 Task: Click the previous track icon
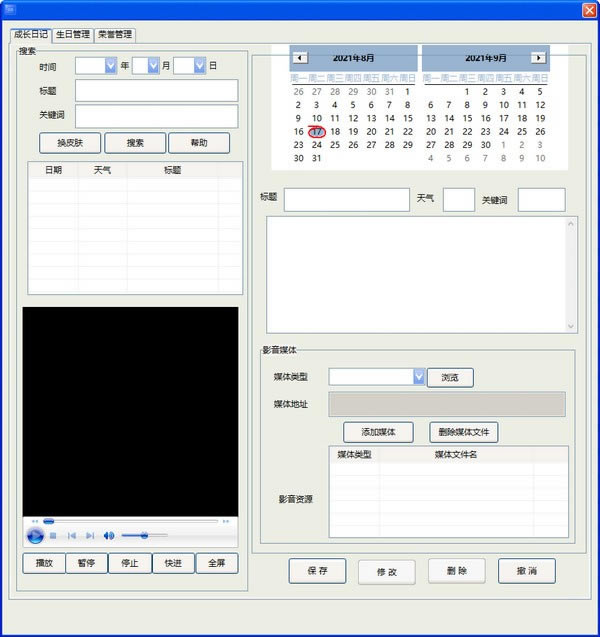click(x=71, y=536)
